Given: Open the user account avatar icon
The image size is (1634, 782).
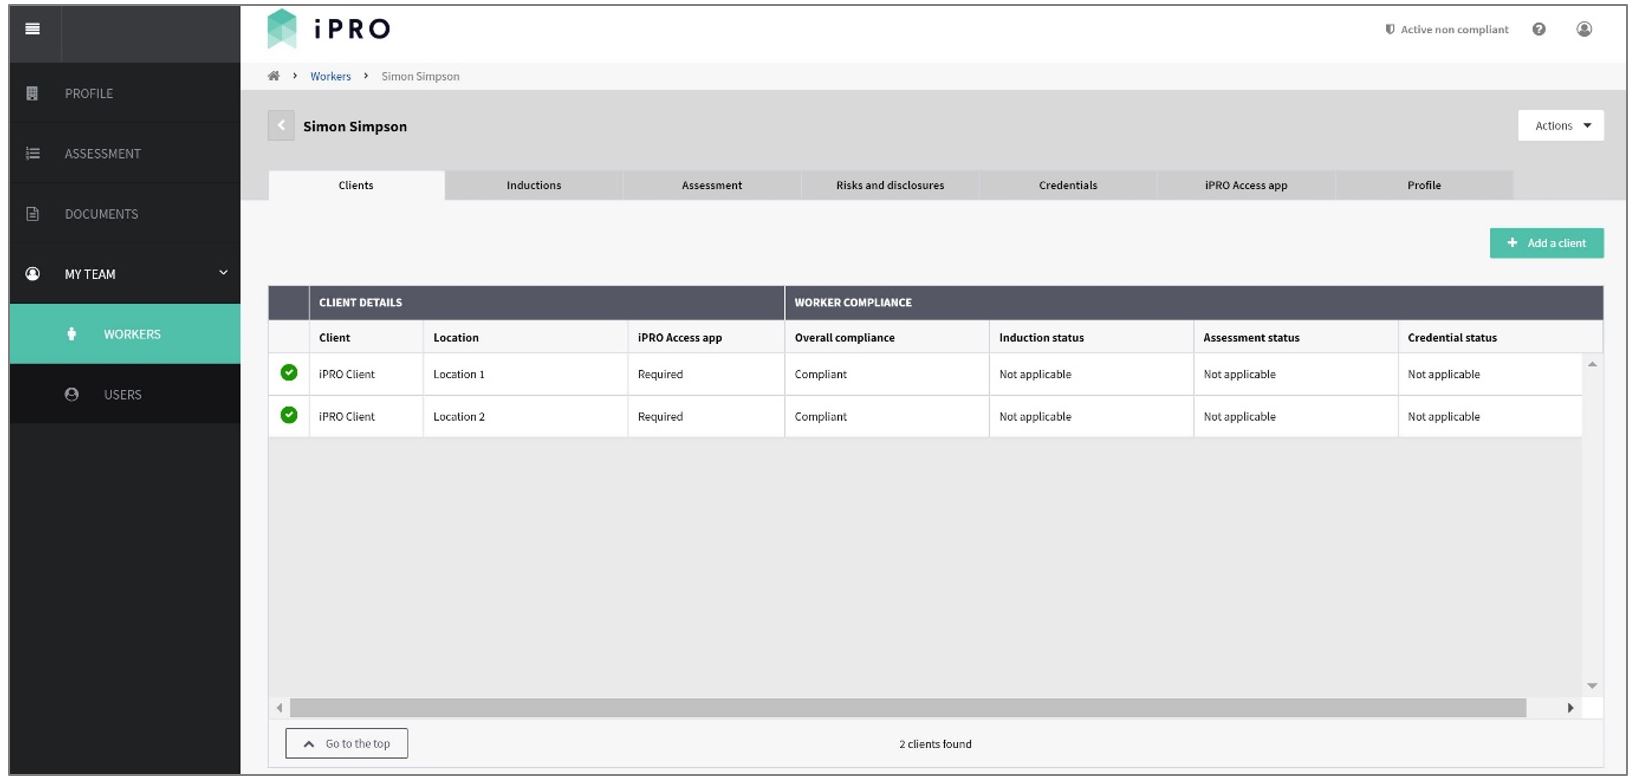Looking at the screenshot, I should 1584,29.
